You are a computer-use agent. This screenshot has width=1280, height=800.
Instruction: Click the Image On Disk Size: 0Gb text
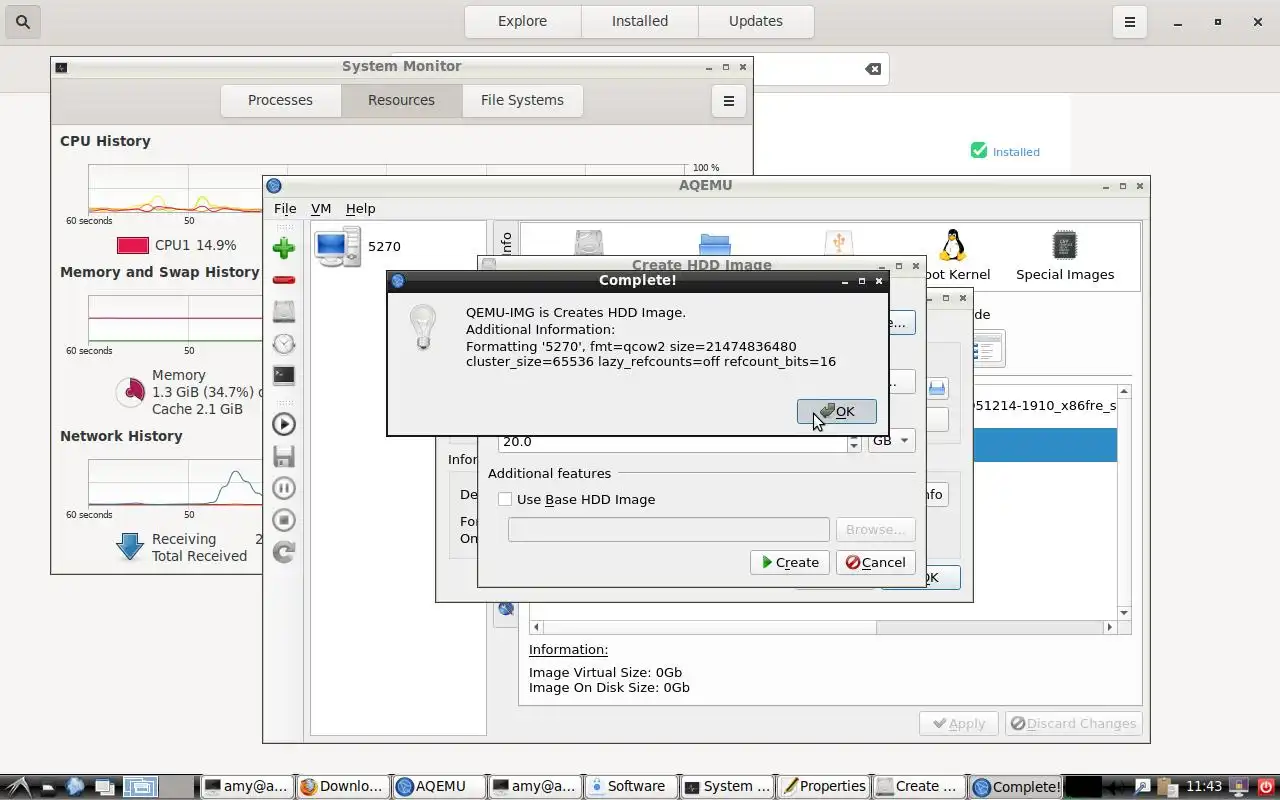[x=609, y=688]
